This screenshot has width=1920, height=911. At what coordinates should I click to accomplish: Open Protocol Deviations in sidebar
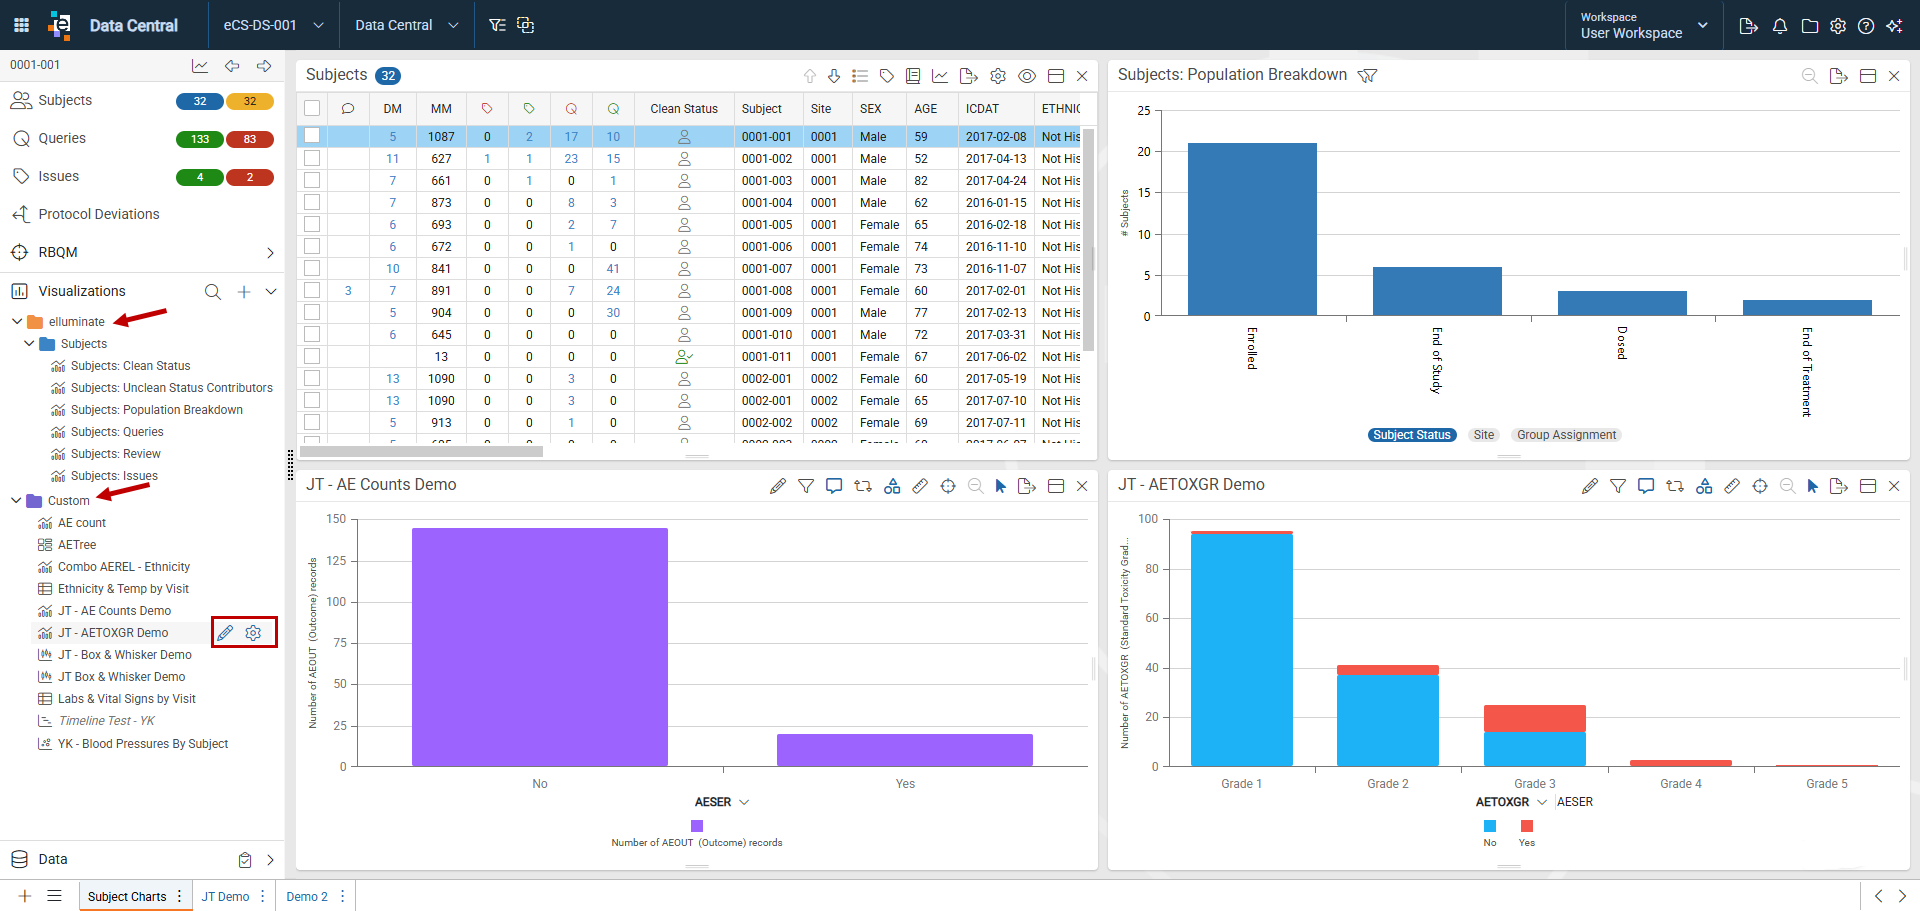pos(99,215)
